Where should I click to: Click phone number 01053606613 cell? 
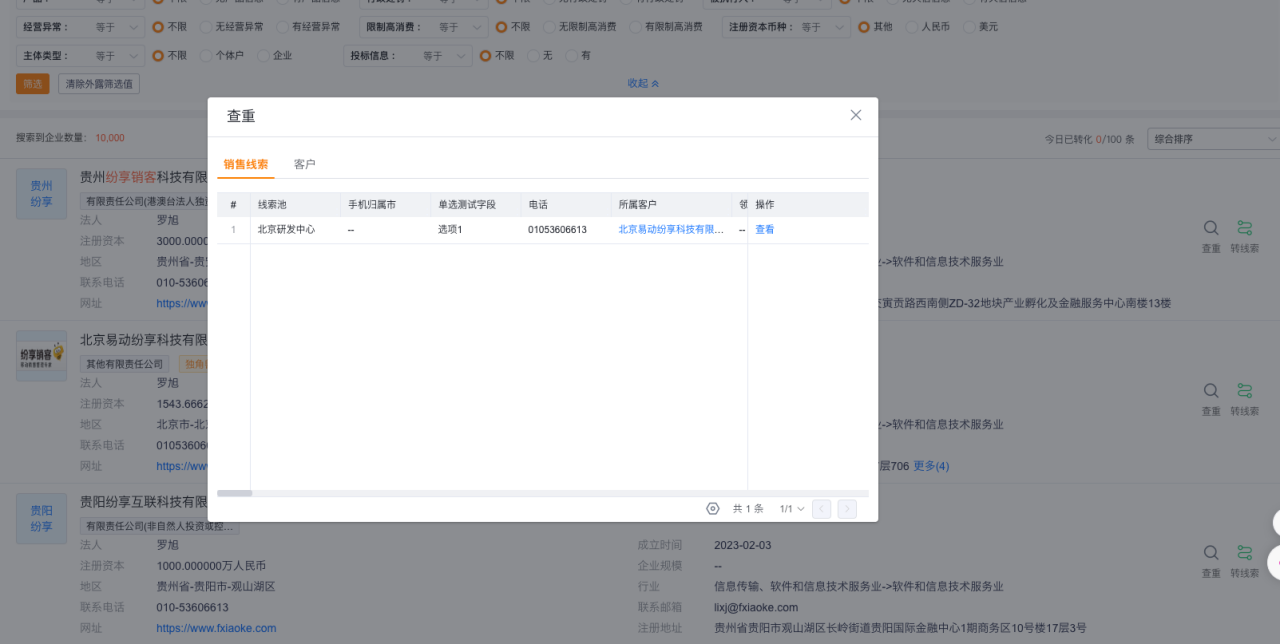coord(557,229)
